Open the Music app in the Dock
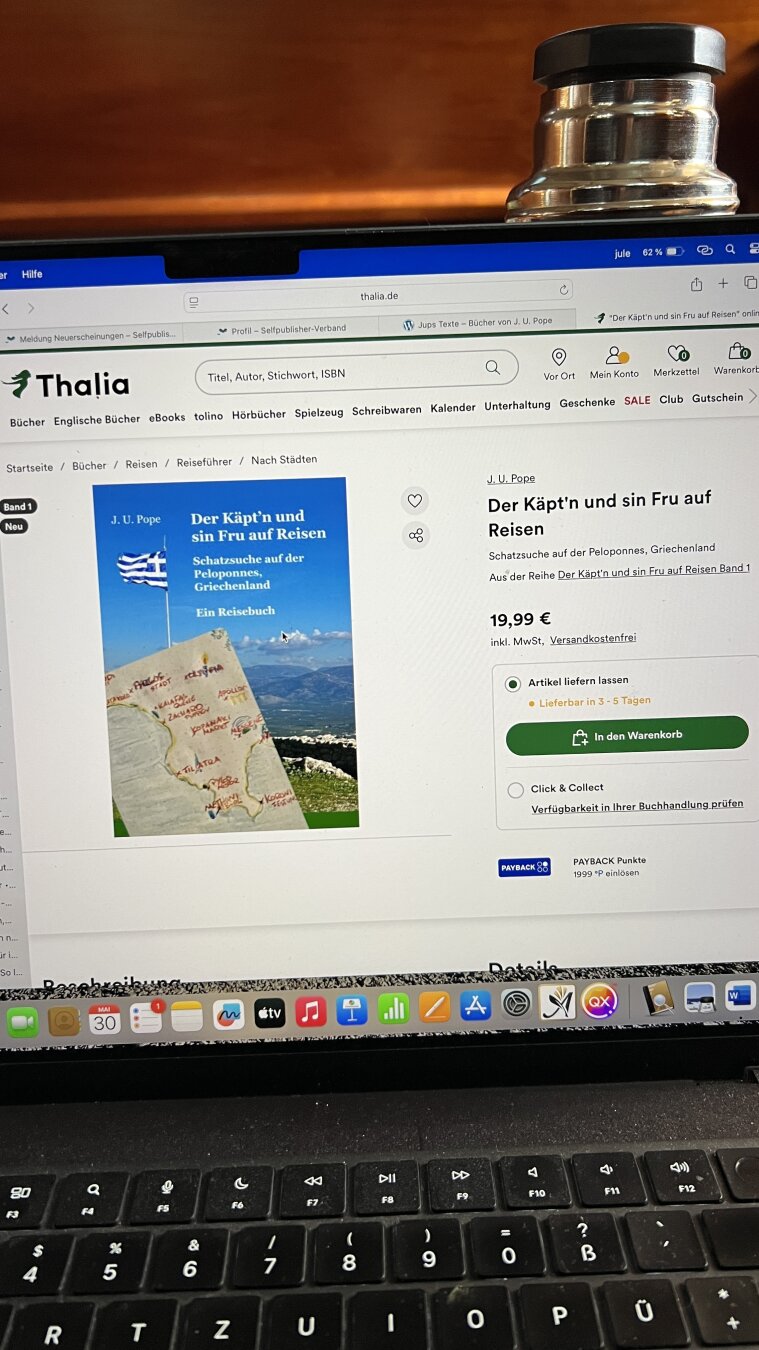 pos(310,1011)
